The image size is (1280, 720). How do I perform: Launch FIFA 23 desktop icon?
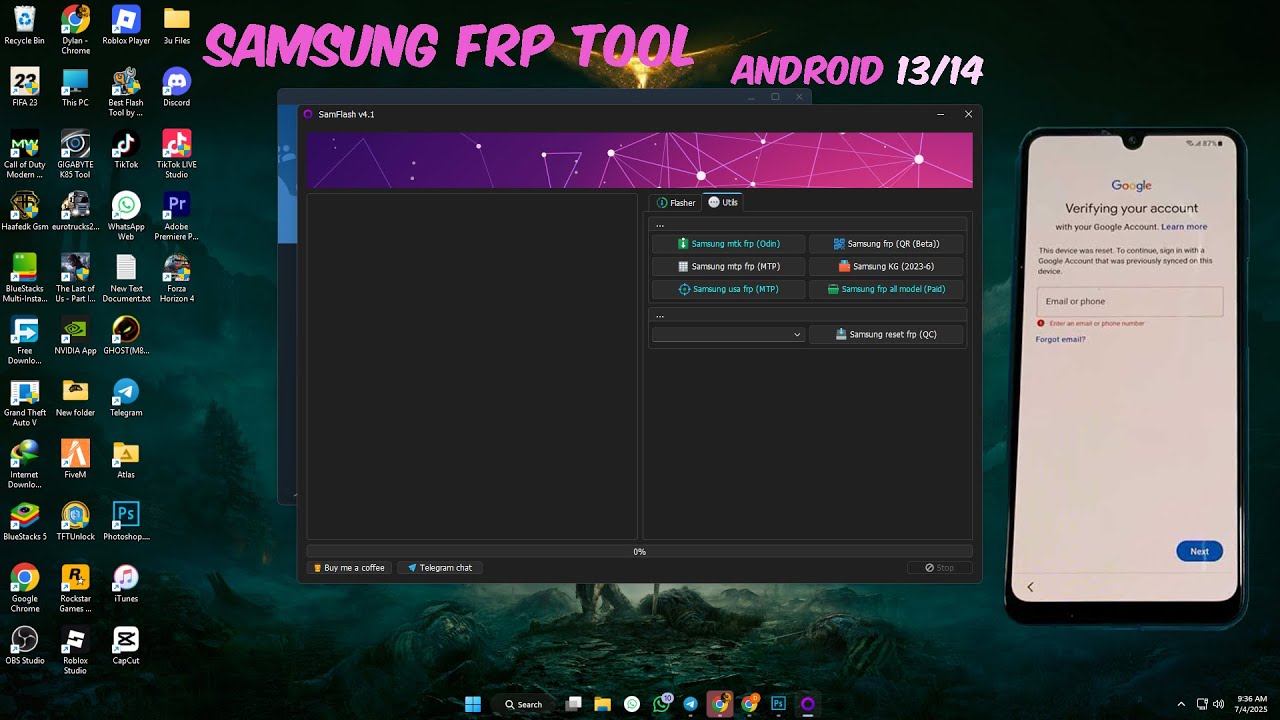tap(25, 88)
